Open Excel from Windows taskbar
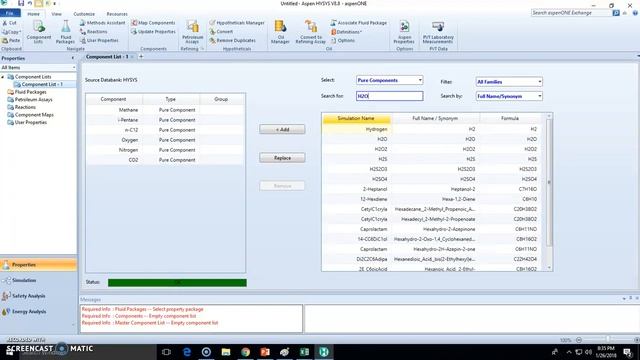Screen dimensions: 640x360 (x=304, y=352)
